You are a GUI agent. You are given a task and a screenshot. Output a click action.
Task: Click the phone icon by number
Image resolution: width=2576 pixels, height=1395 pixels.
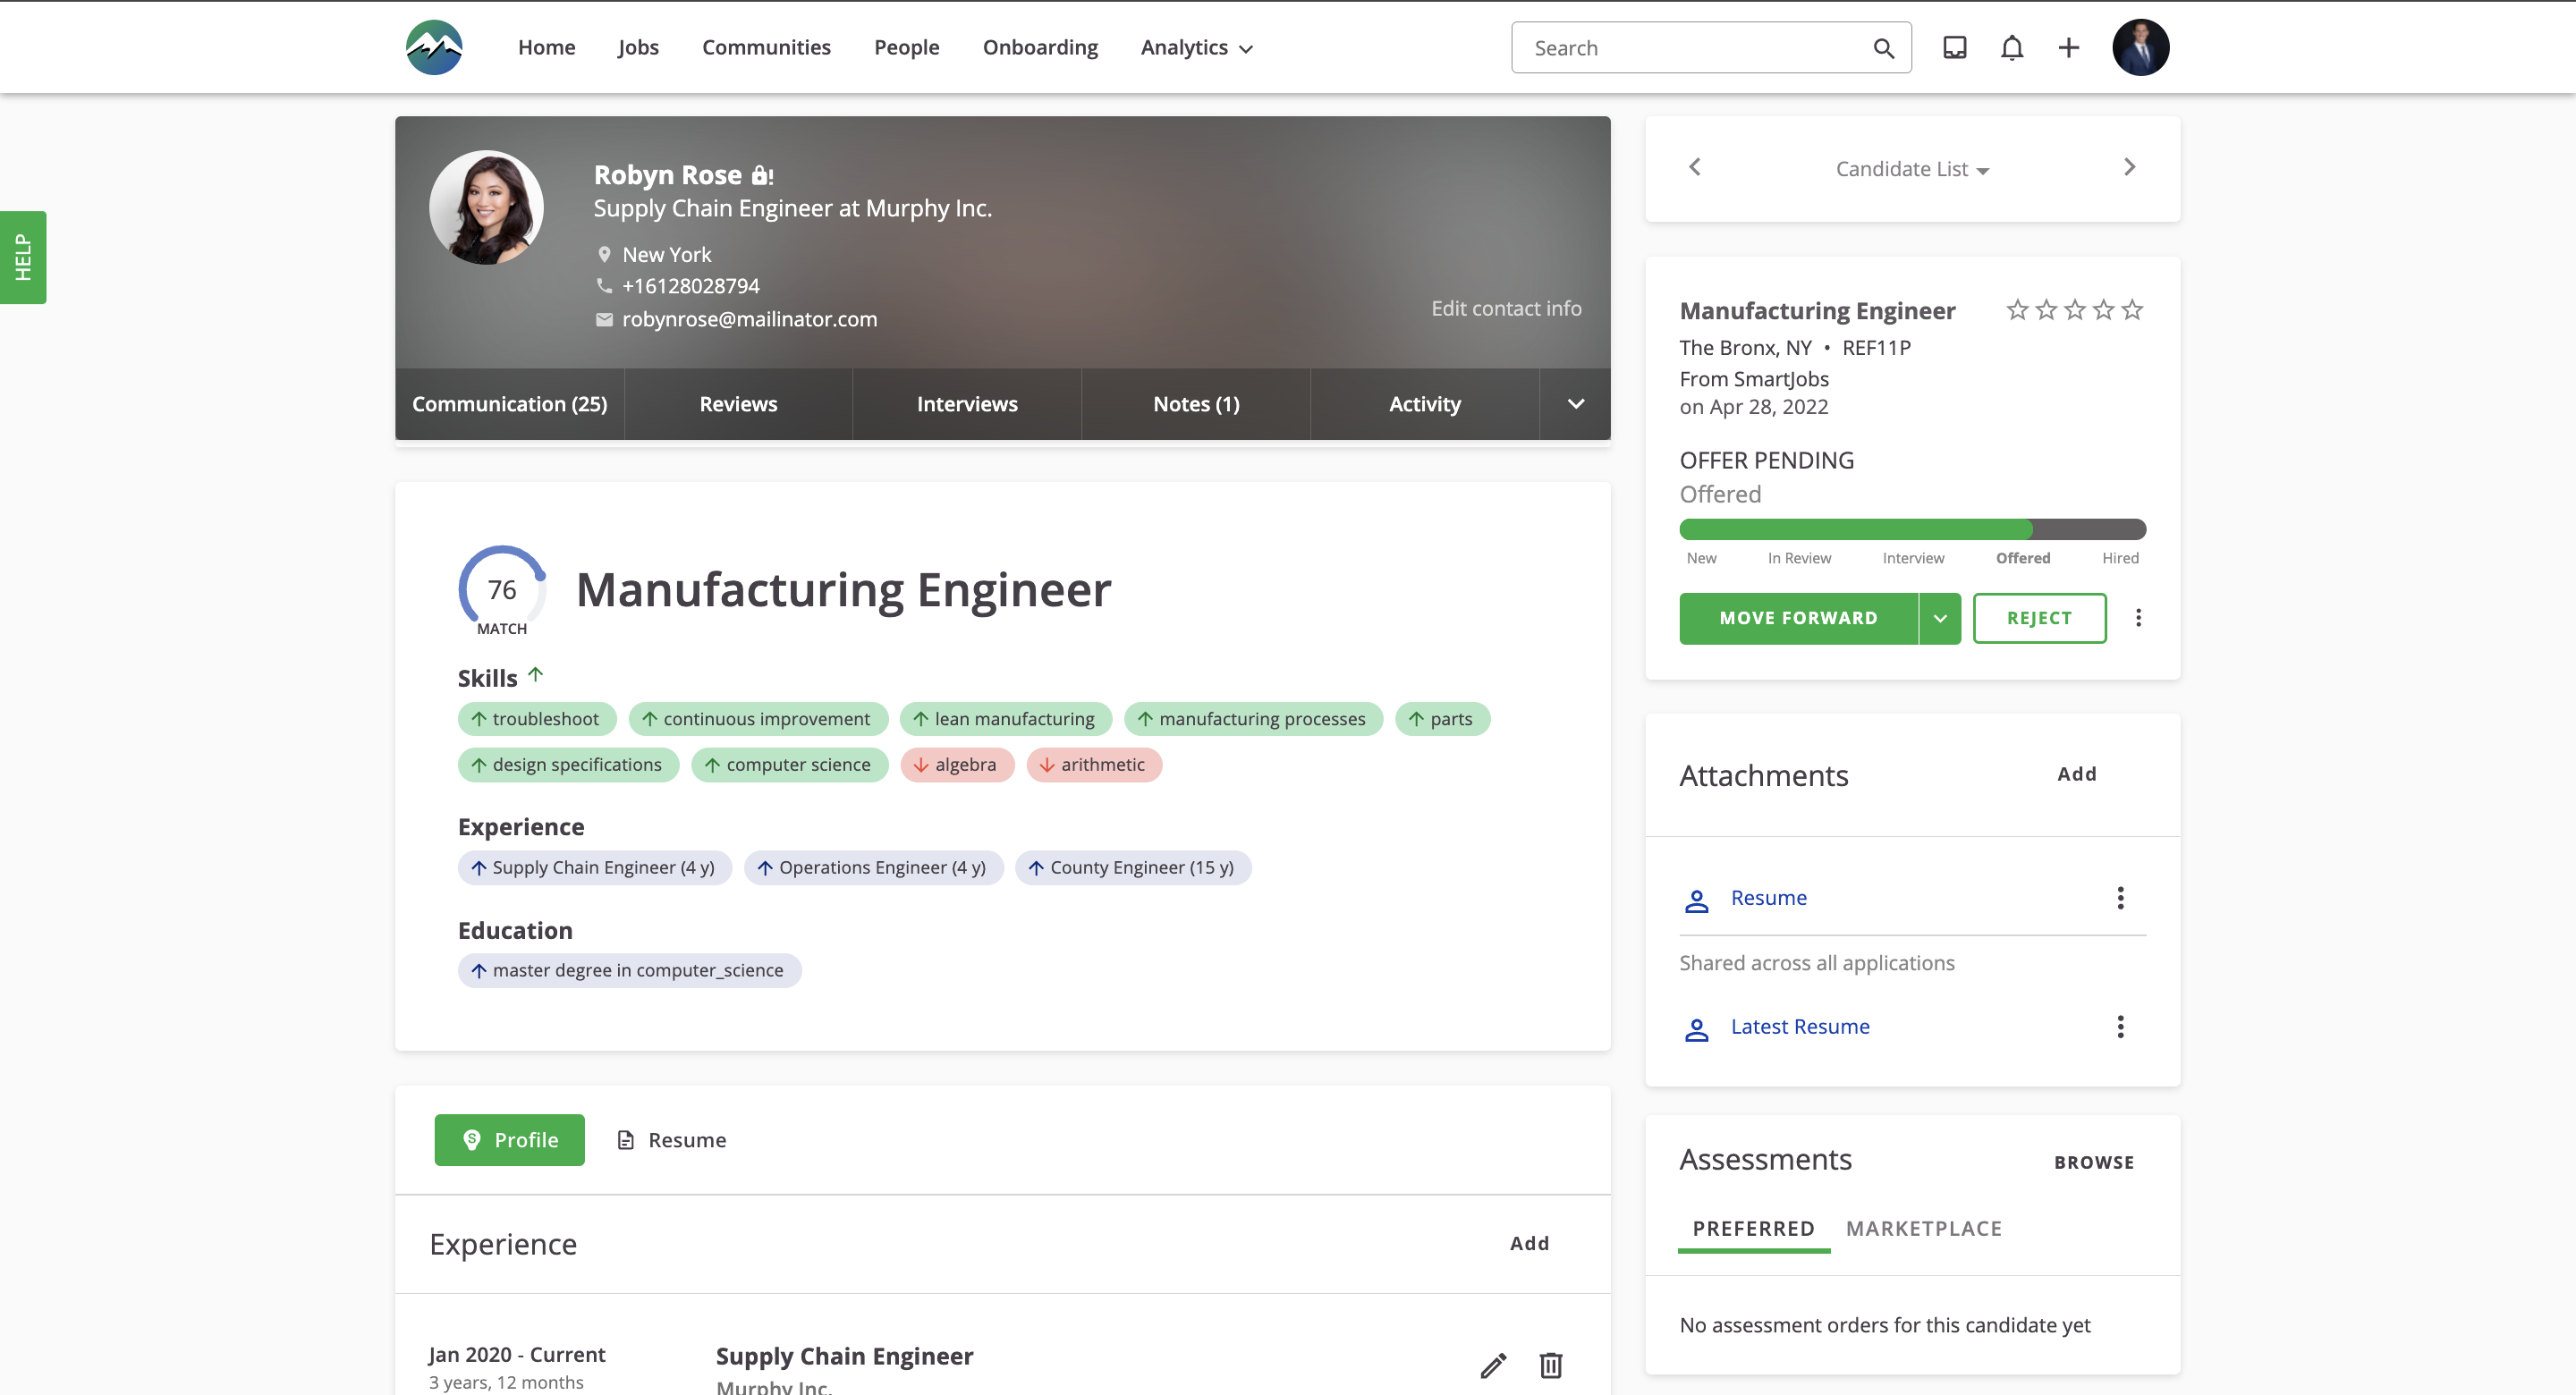[604, 286]
